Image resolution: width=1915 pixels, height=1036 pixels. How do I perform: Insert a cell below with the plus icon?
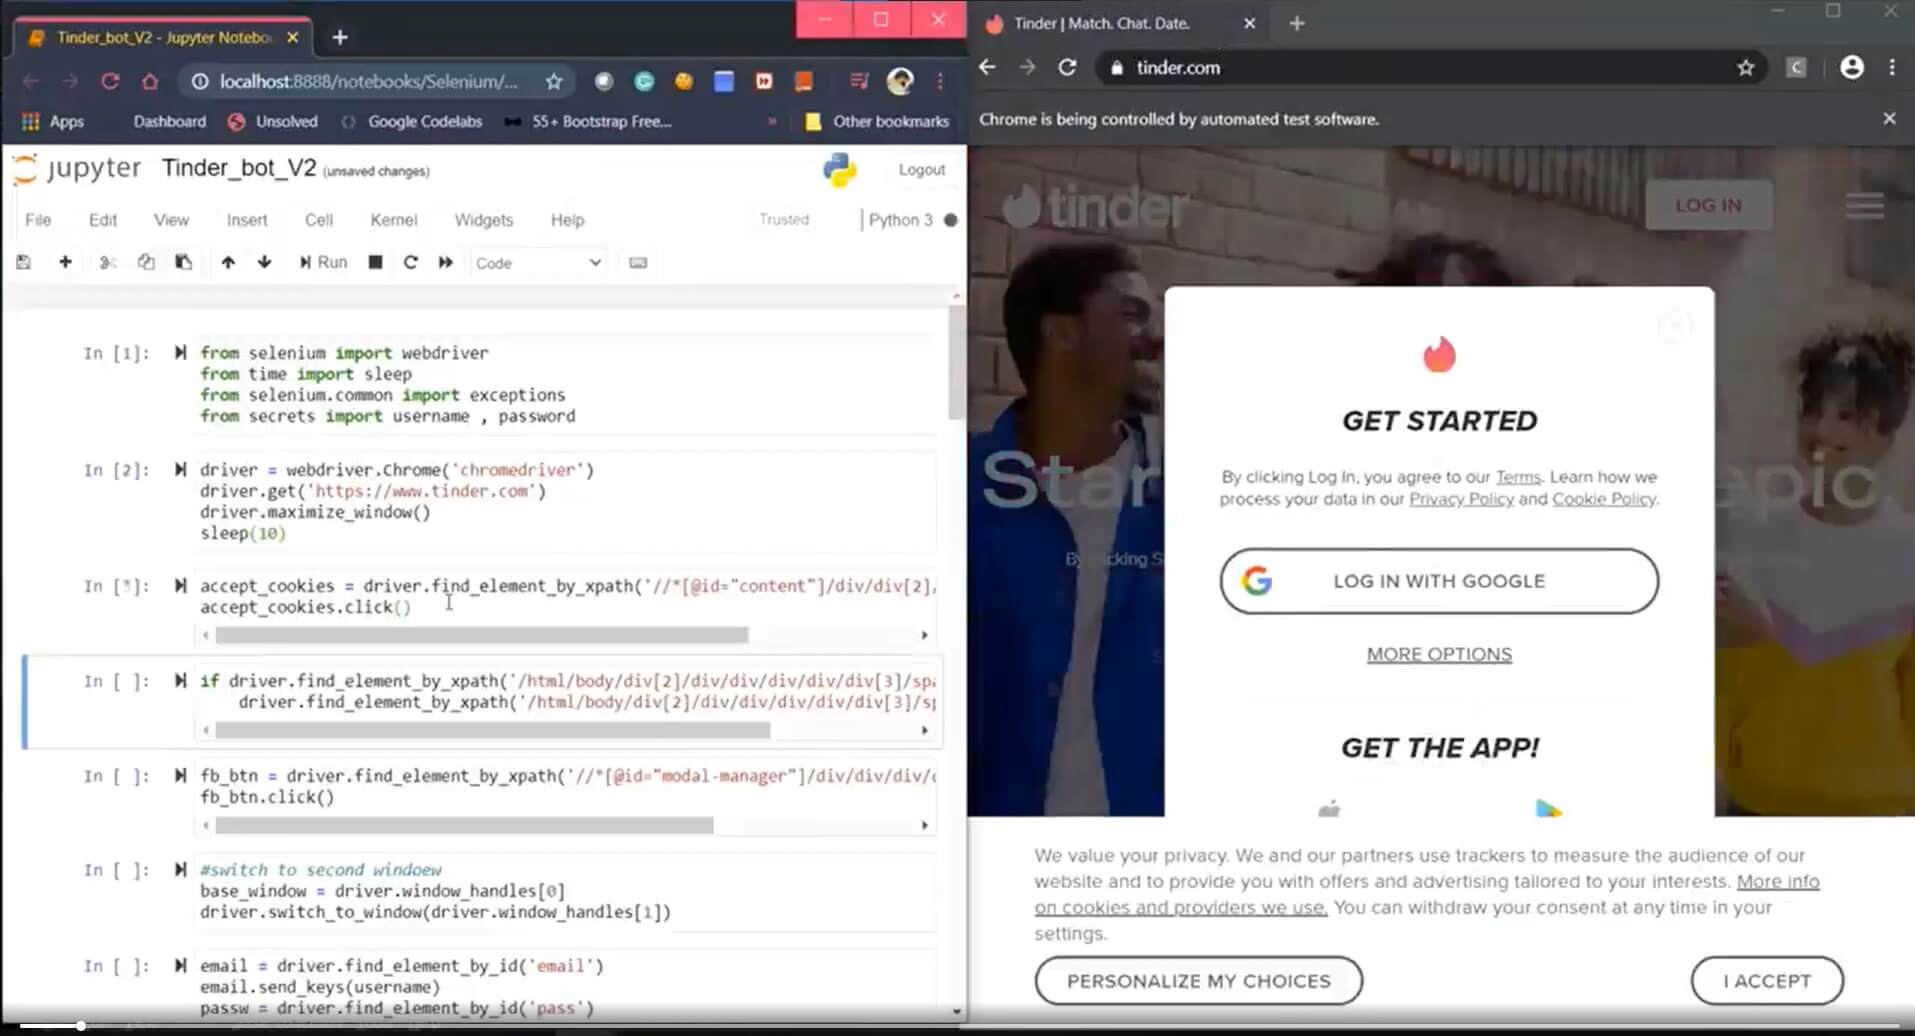pyautogui.click(x=65, y=262)
